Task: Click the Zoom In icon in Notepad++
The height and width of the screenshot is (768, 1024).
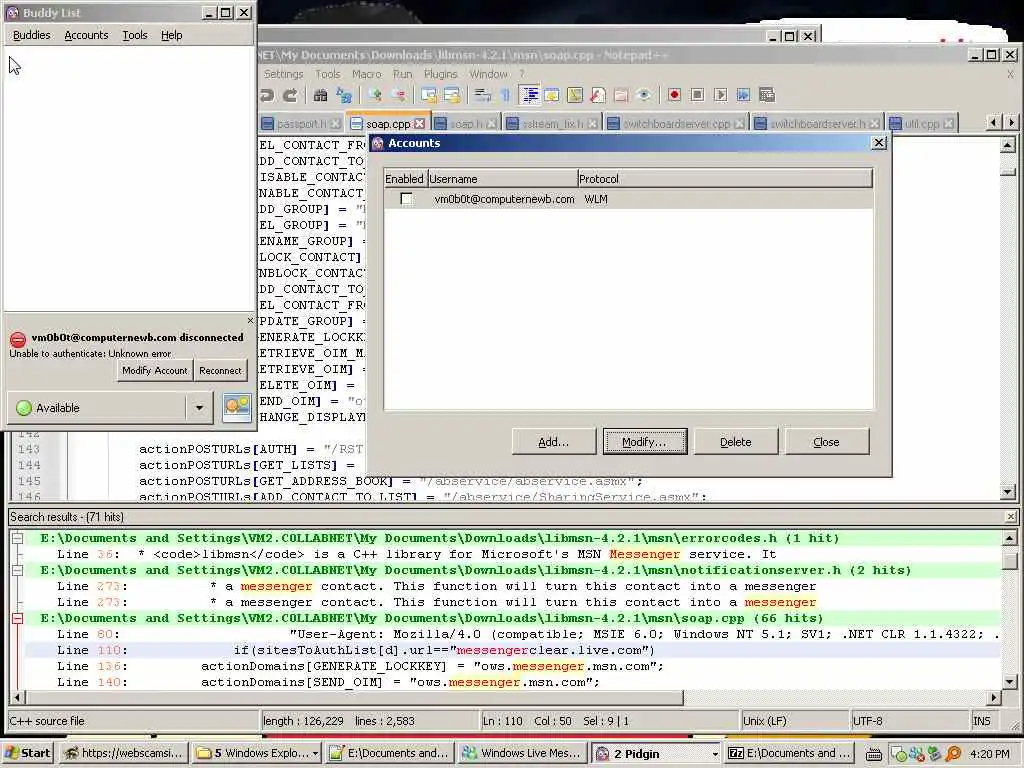Action: (x=374, y=95)
